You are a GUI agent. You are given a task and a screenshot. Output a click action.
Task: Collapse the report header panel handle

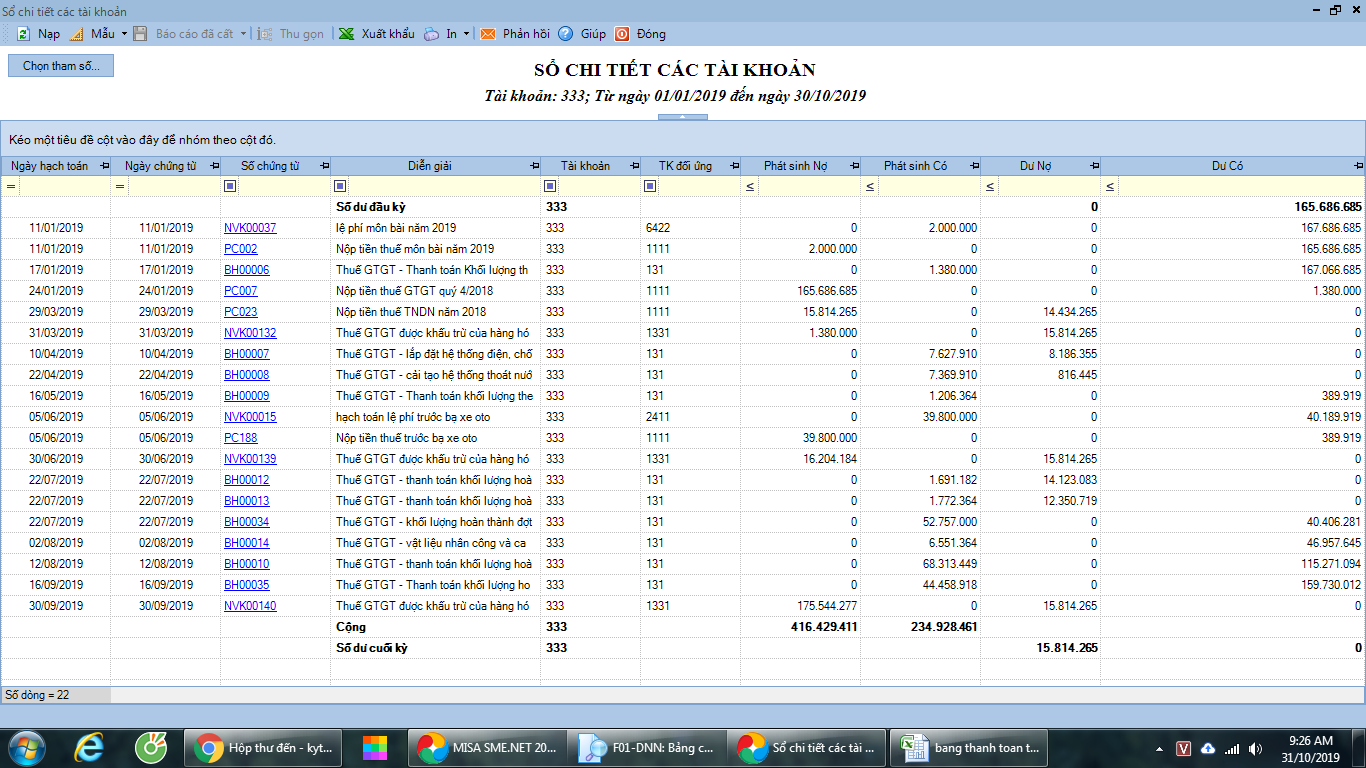pyautogui.click(x=682, y=117)
